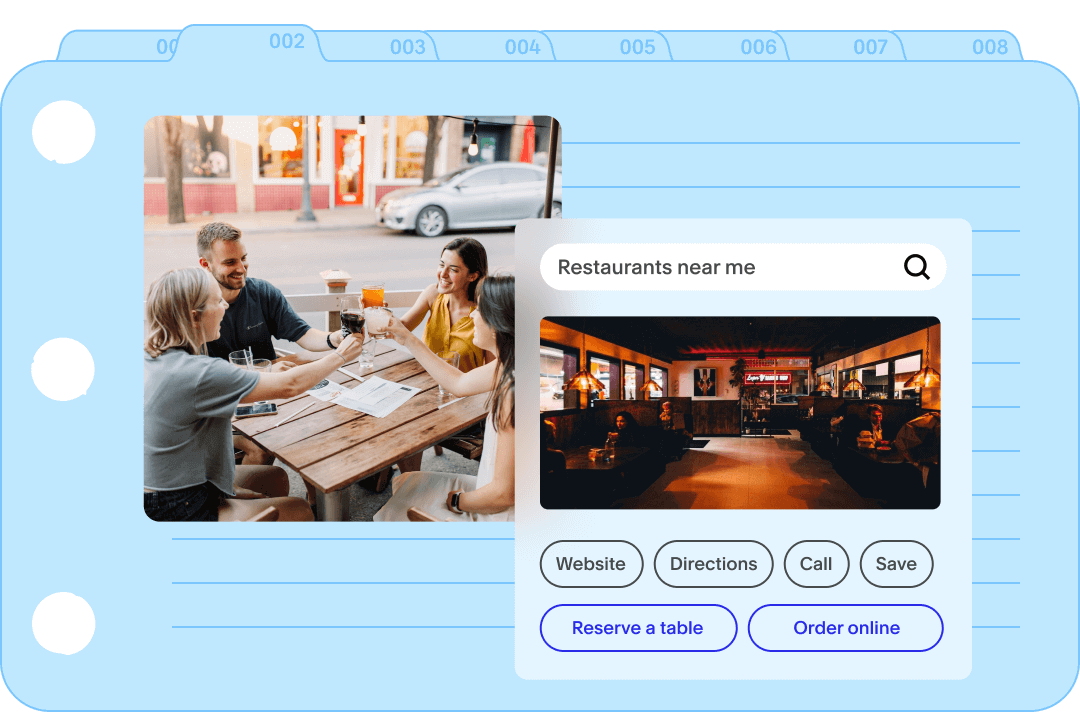Switch to tab 002

pyautogui.click(x=286, y=42)
